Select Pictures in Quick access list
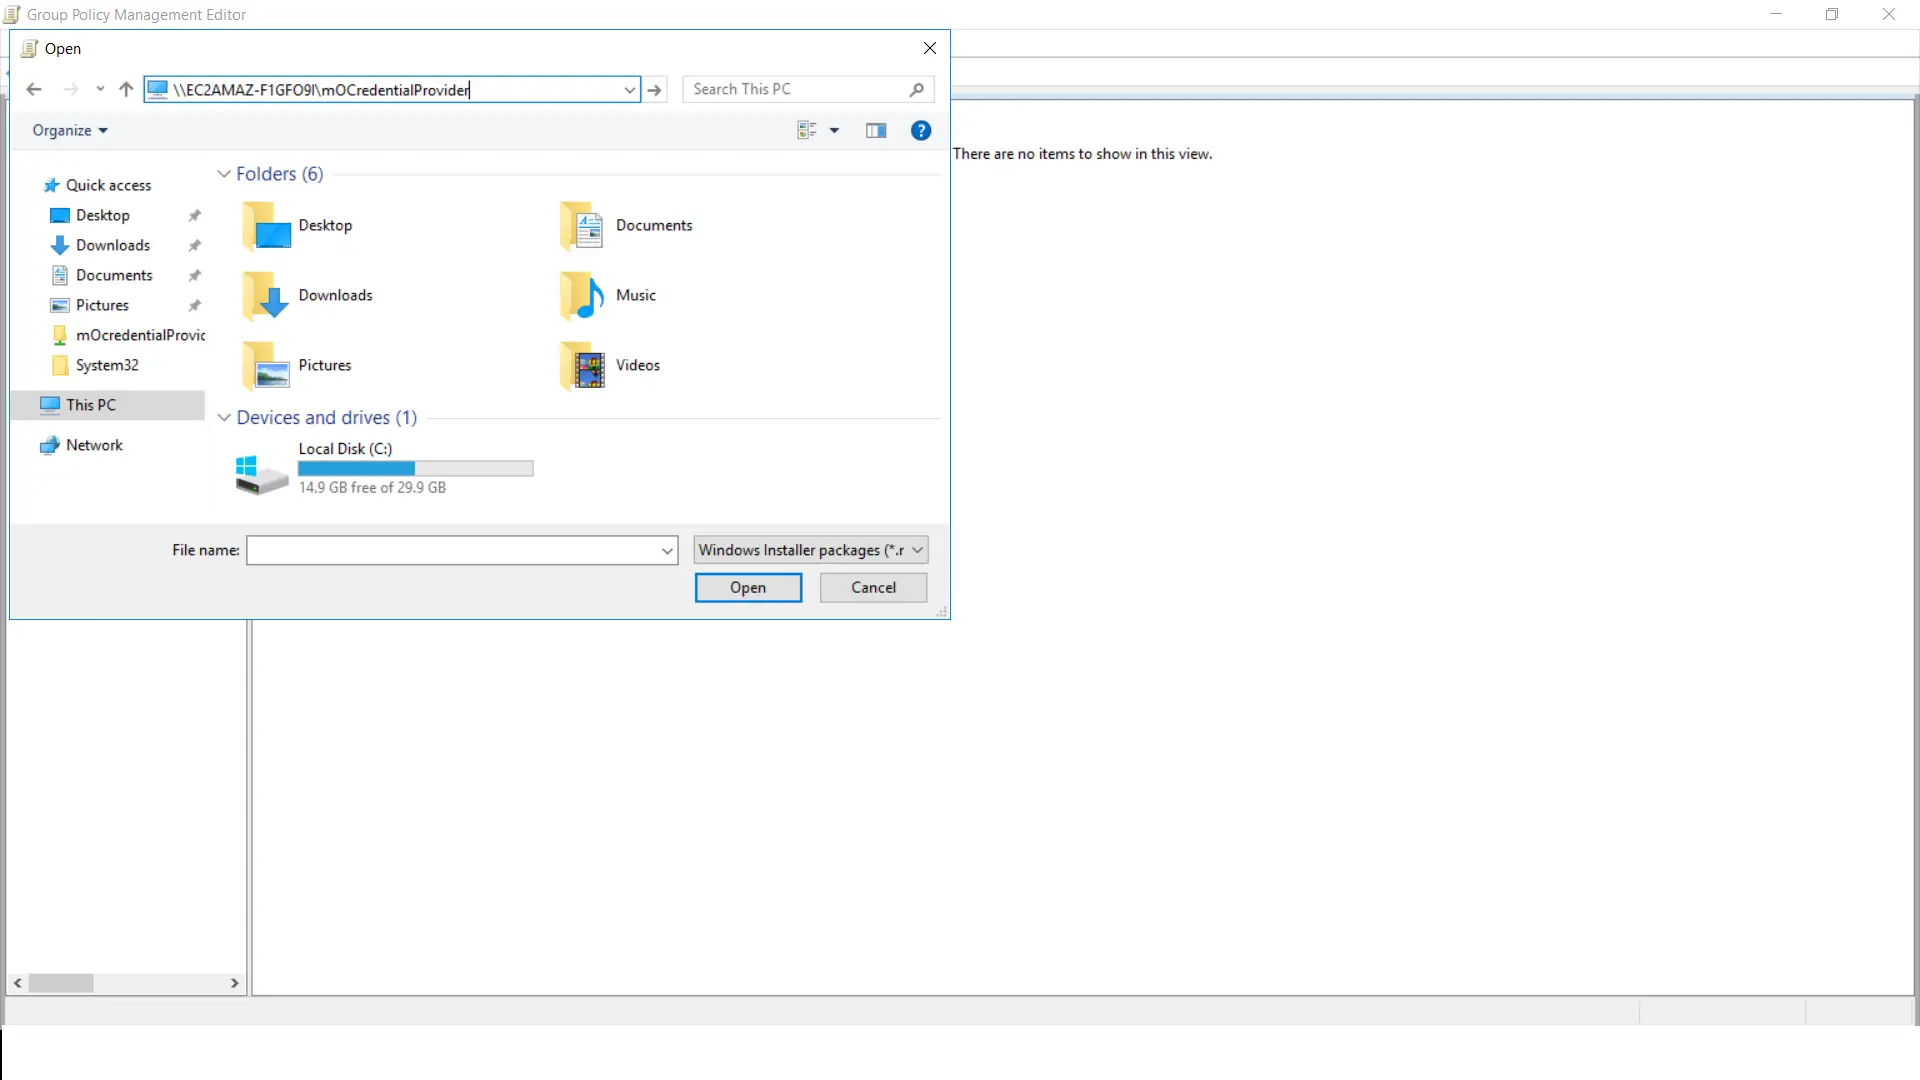 102,306
